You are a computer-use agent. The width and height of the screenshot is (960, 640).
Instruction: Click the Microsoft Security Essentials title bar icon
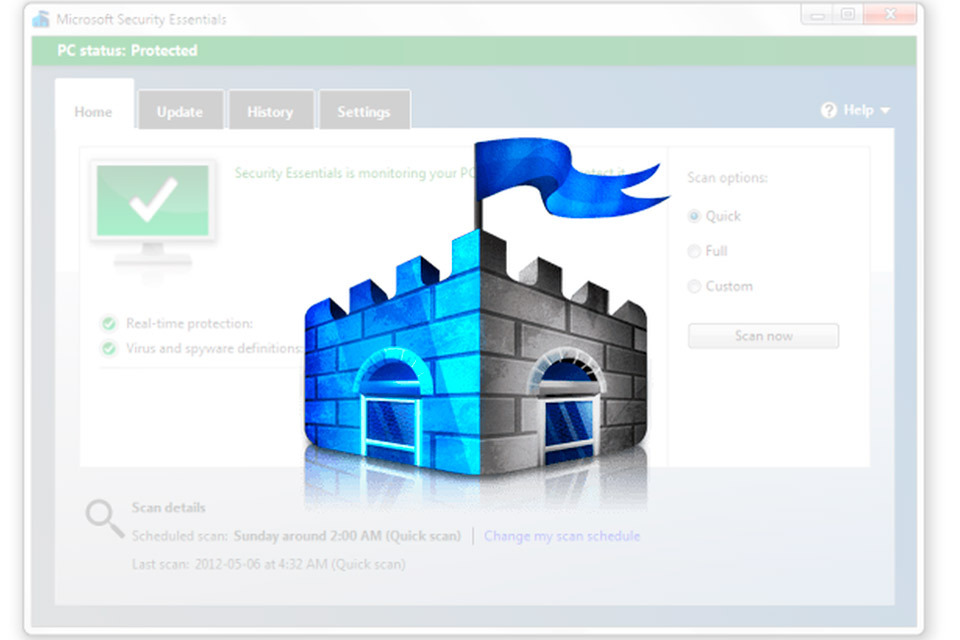(41, 19)
